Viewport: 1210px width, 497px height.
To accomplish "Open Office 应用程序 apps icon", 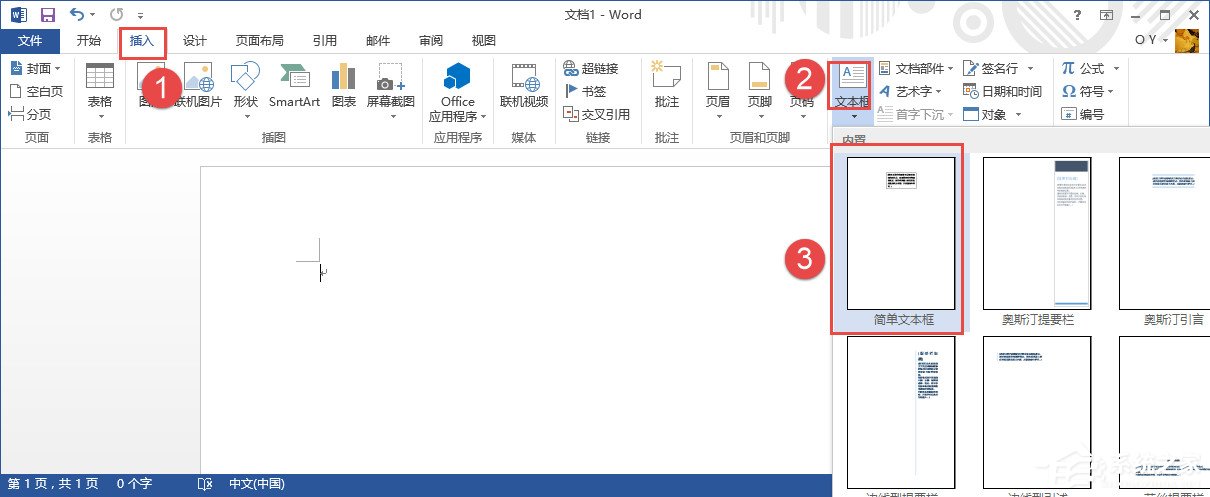I will tap(458, 78).
